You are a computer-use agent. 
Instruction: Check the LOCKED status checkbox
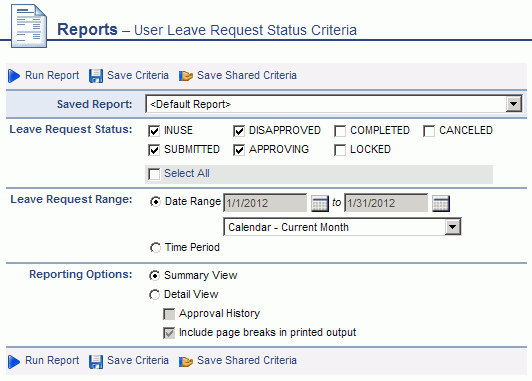coord(340,150)
